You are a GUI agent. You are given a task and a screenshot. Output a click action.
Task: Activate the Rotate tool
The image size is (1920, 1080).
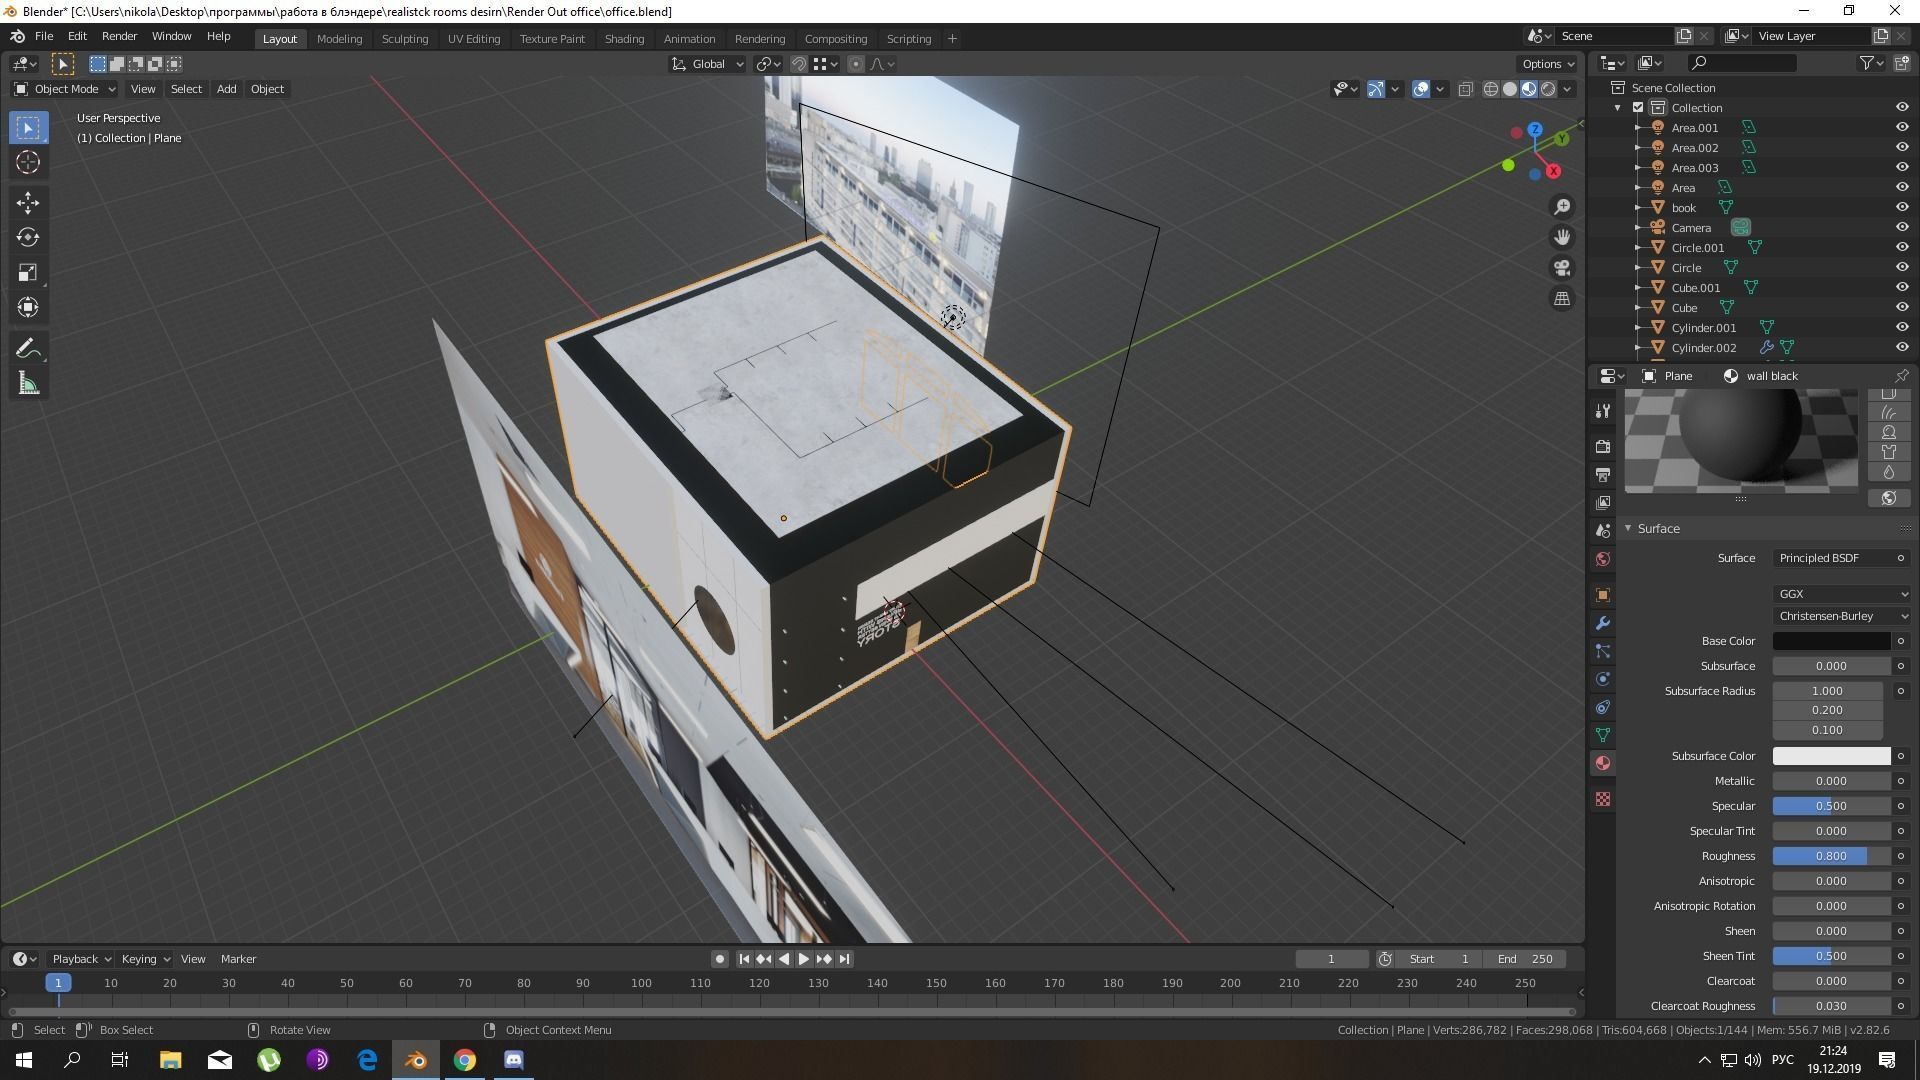coord(28,237)
